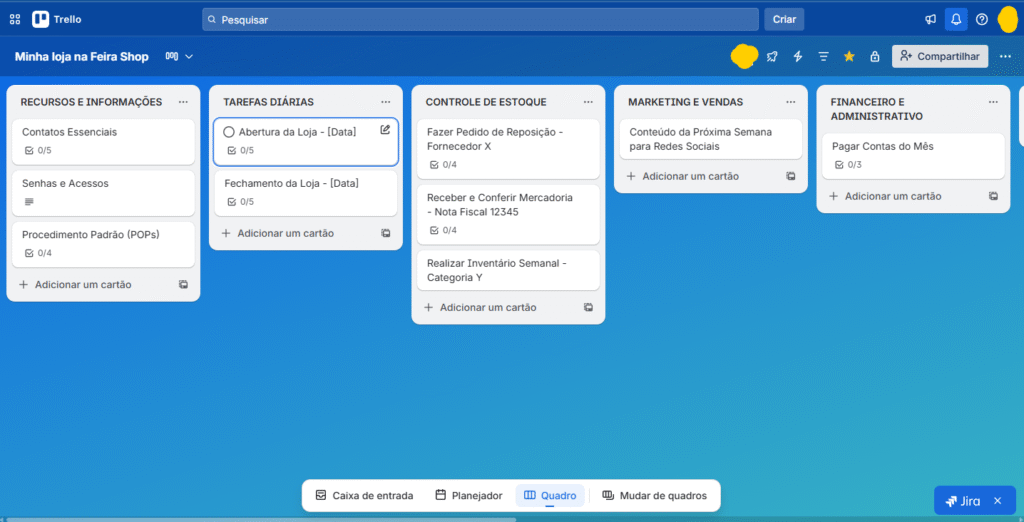This screenshot has height=522, width=1024.
Task: Open the app switcher grid icon
Action: pos(14,20)
